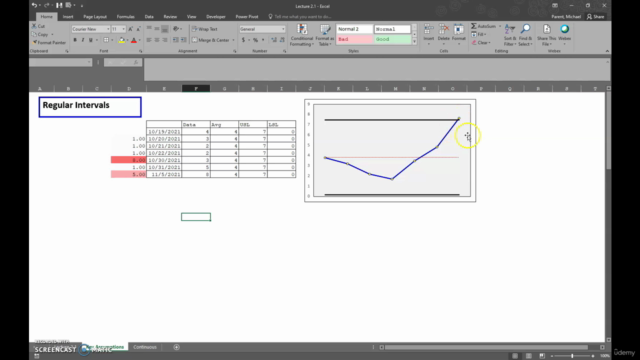Click the AutoSum sigma icon

(474, 26)
